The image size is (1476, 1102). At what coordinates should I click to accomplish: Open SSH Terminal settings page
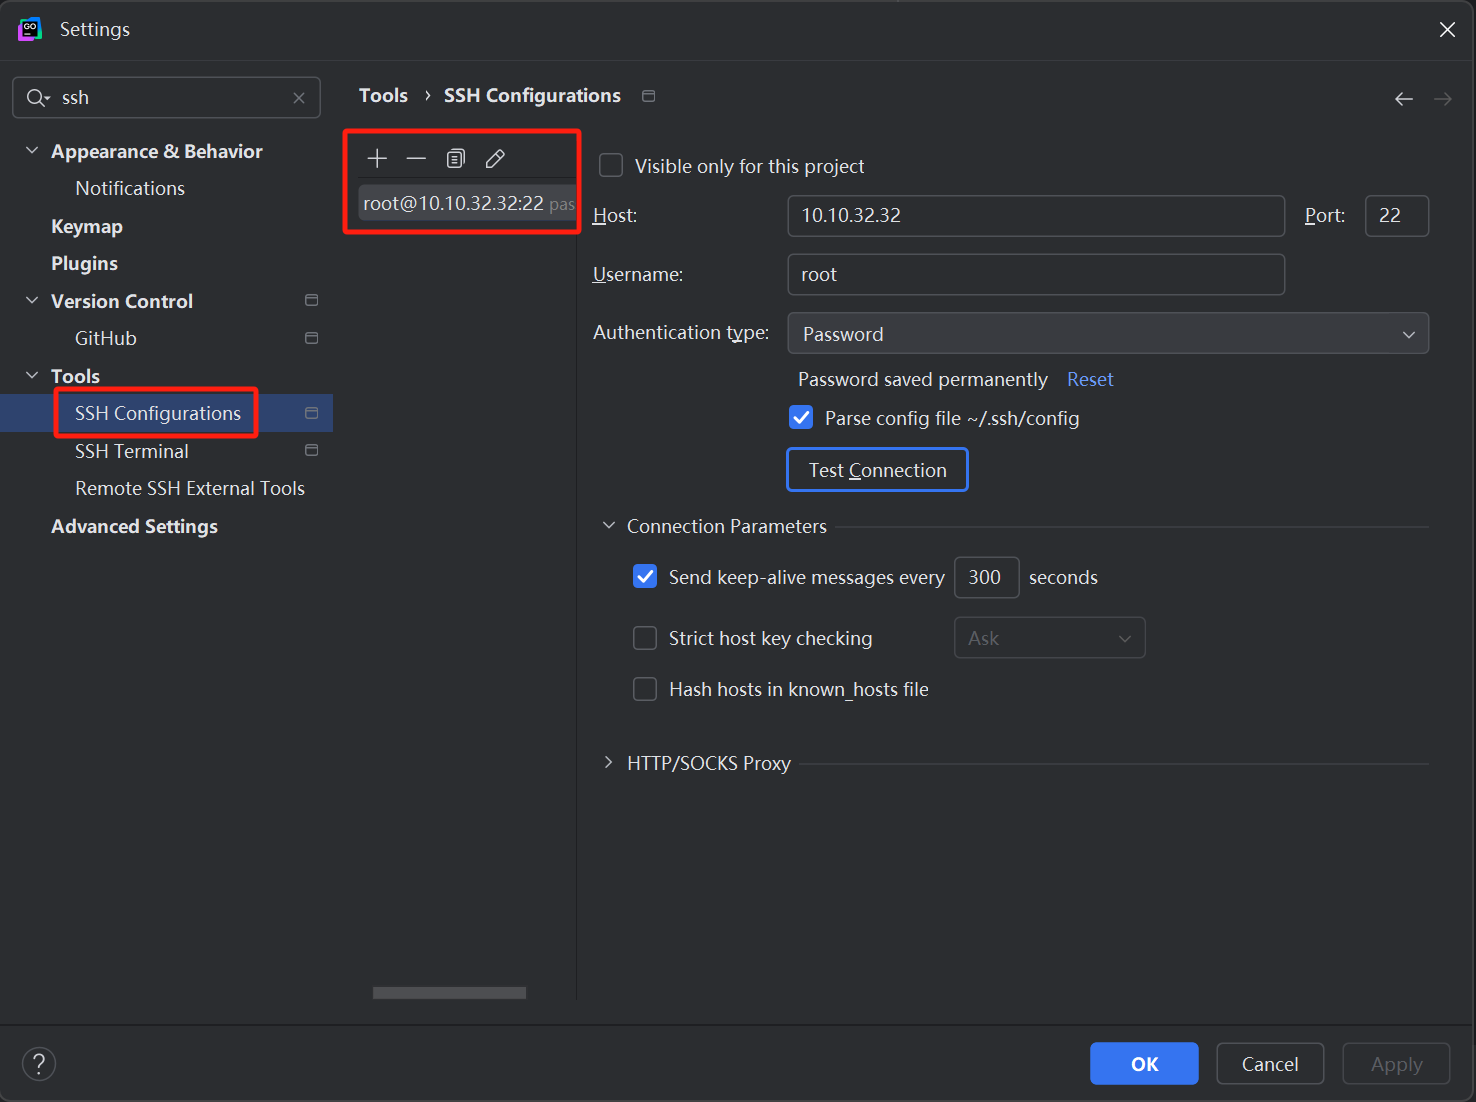[131, 451]
